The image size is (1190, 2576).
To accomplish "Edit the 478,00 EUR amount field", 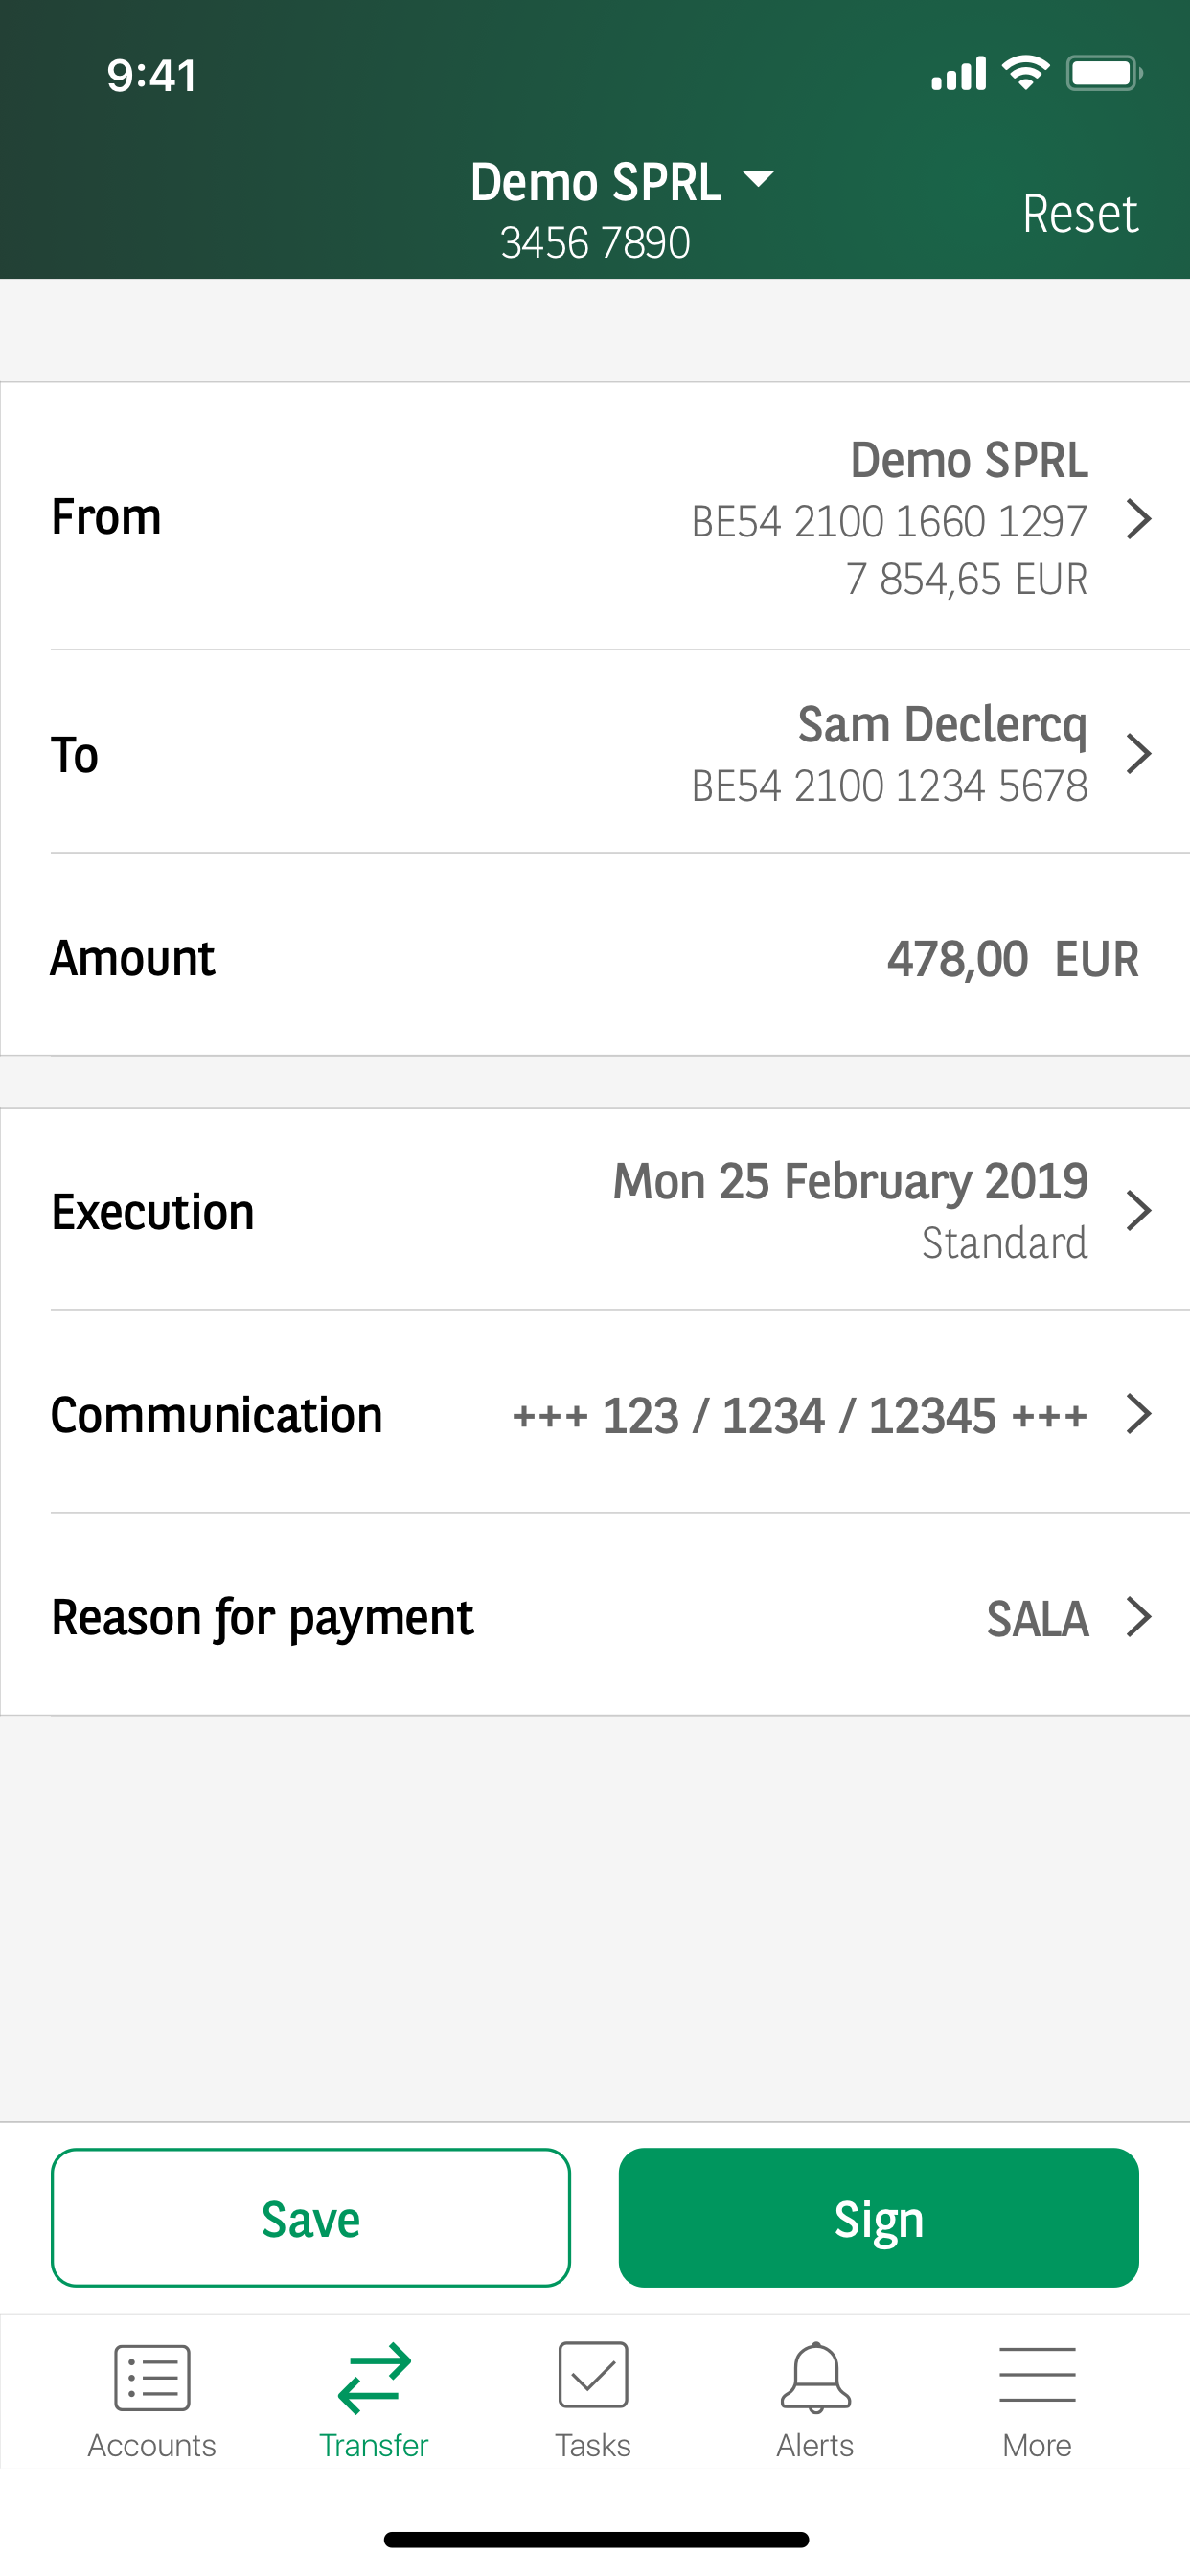I will pyautogui.click(x=1012, y=959).
